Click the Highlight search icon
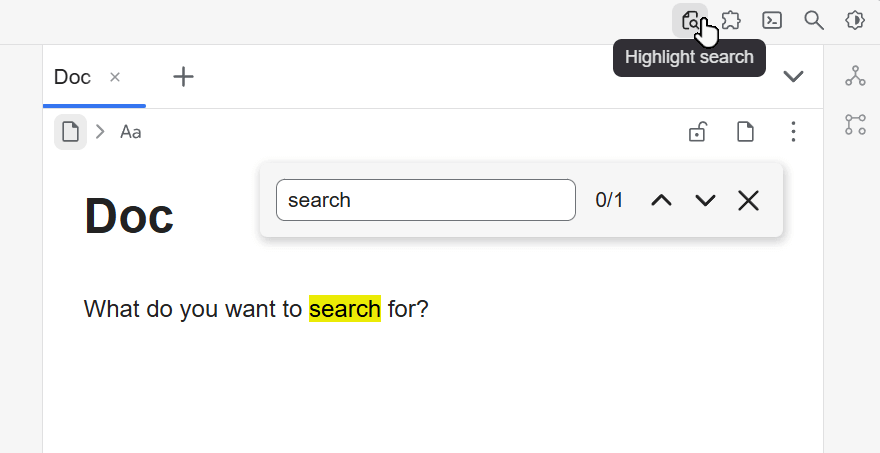This screenshot has height=453, width=880. pos(690,20)
